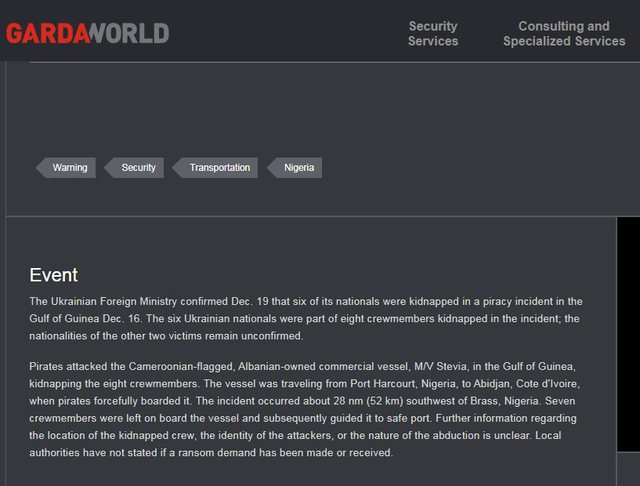This screenshot has width=640, height=486.
Task: Filter by the Transportation tag
Action: 215,168
